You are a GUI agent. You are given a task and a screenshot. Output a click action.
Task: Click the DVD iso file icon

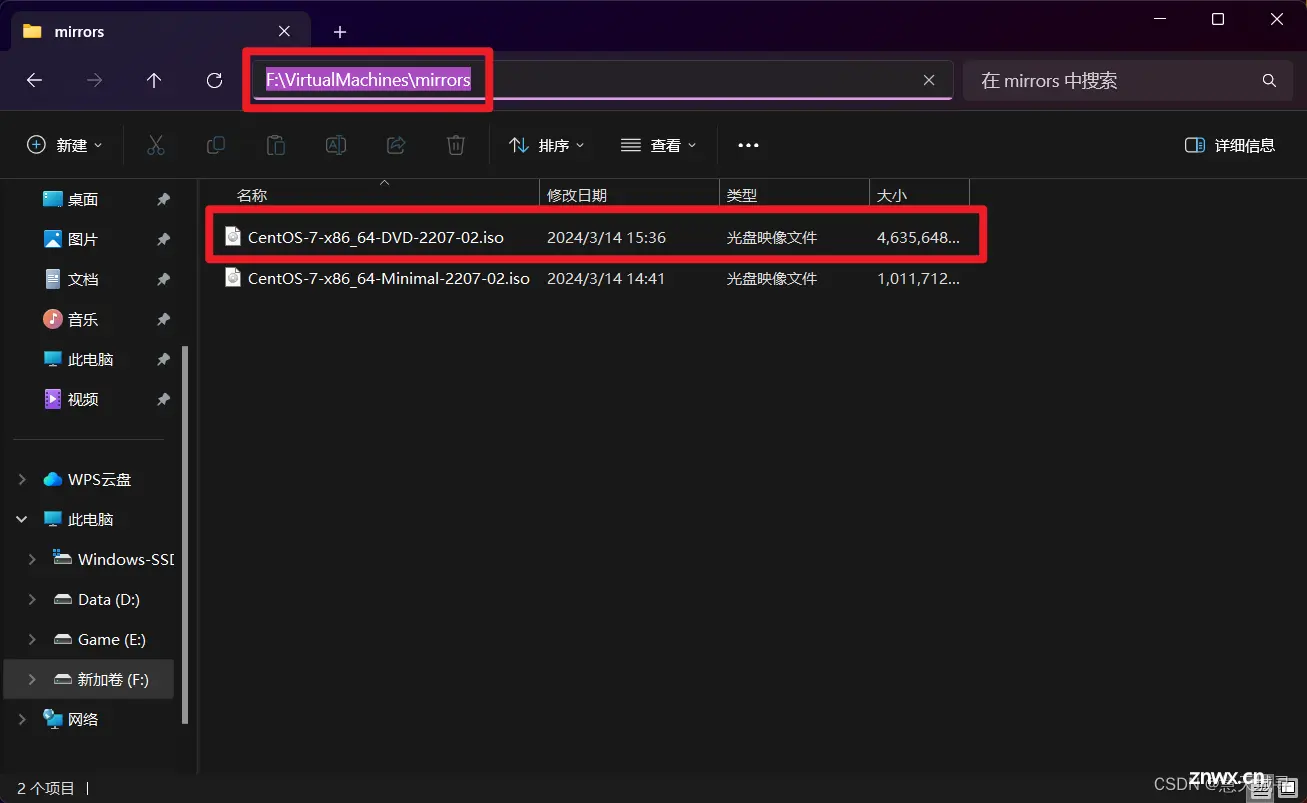233,236
